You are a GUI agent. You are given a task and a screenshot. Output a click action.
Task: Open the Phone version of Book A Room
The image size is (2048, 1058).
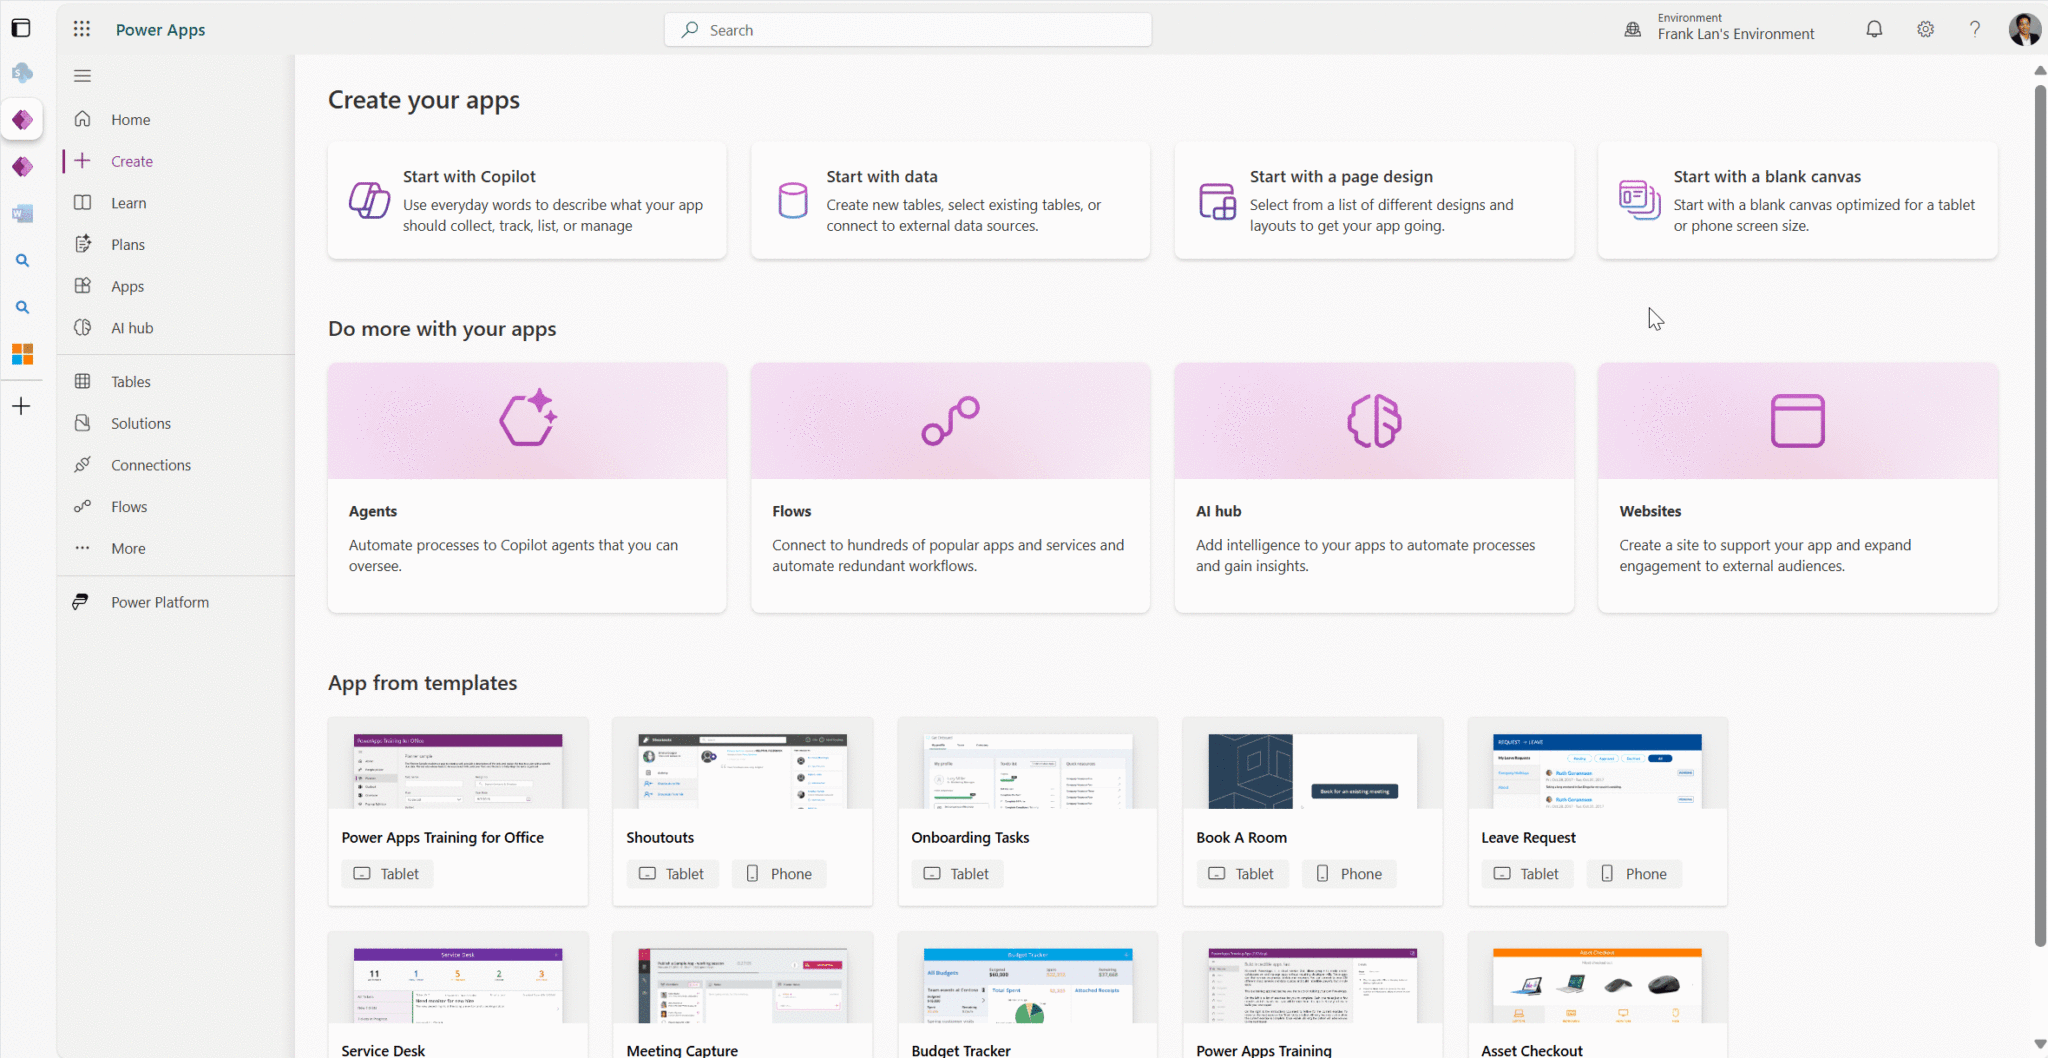coord(1348,873)
